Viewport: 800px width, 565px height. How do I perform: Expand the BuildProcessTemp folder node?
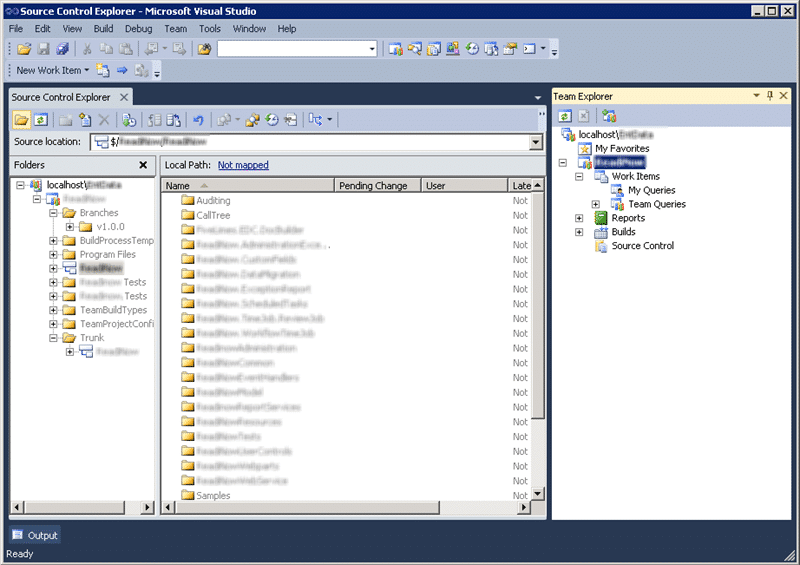pos(54,240)
